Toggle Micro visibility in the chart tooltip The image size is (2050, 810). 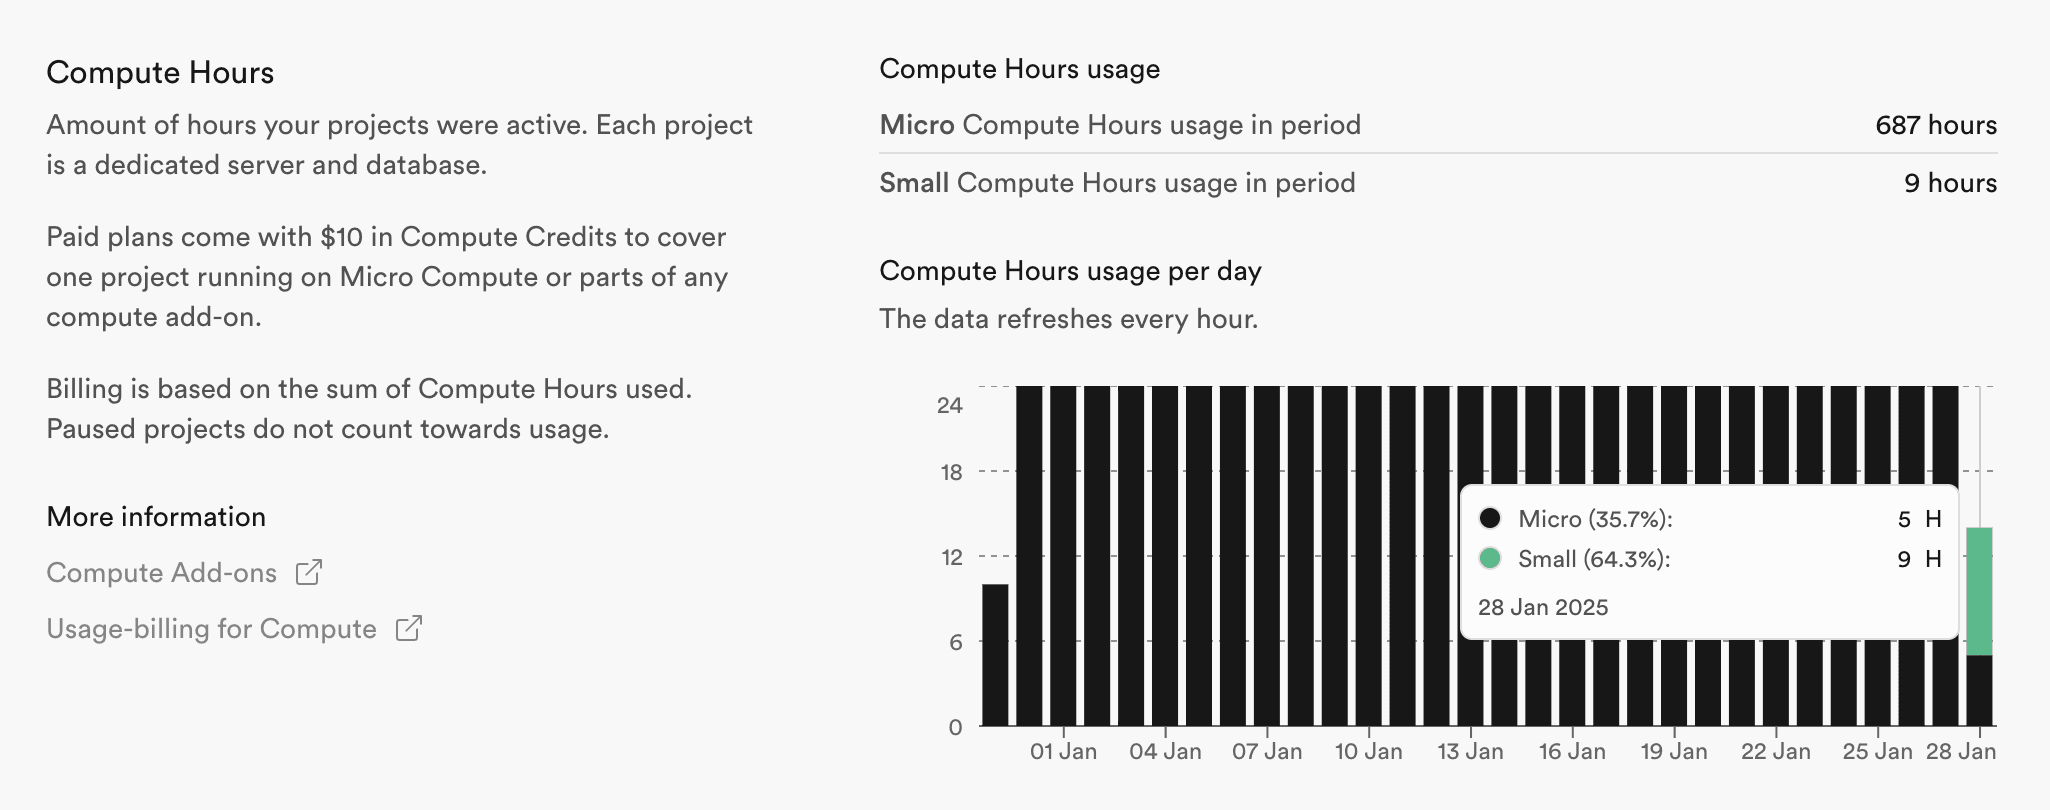1489,519
